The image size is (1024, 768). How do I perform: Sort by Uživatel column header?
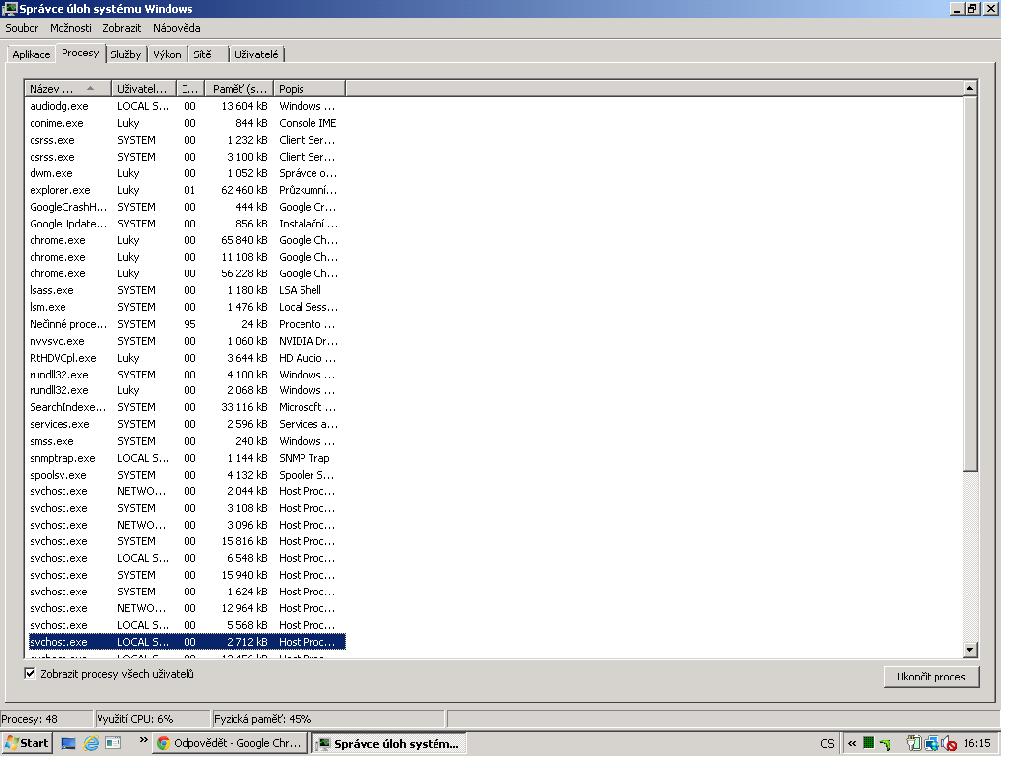144,89
